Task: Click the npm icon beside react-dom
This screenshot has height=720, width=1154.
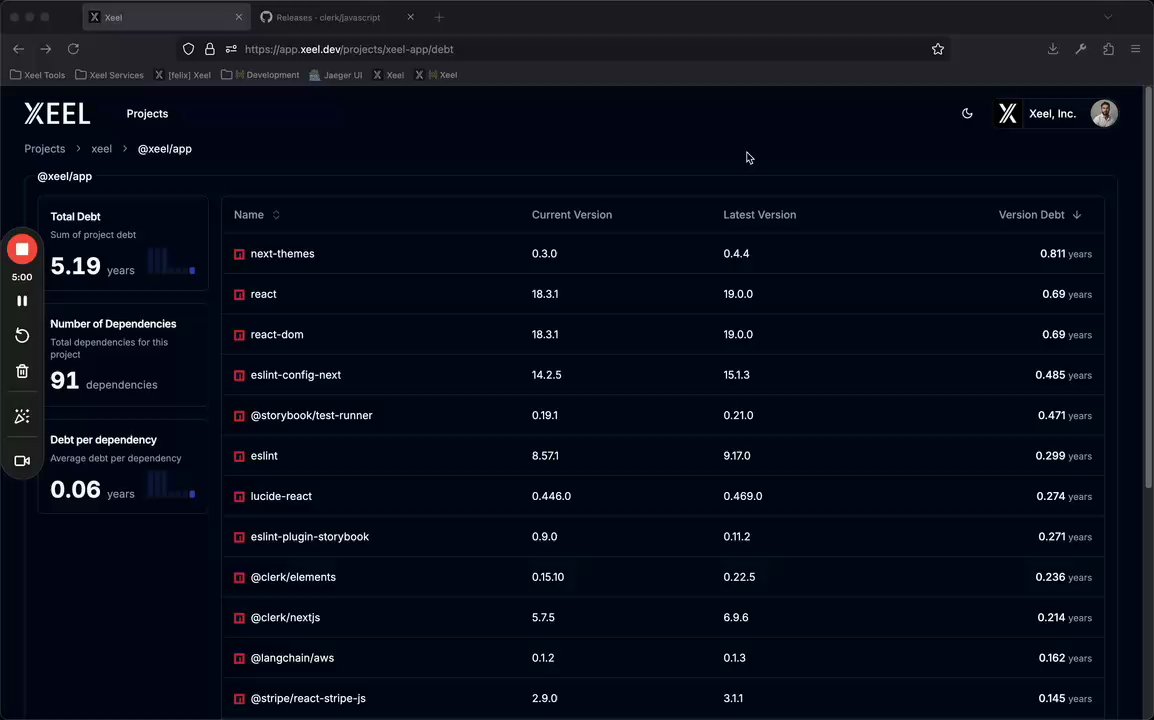Action: pyautogui.click(x=239, y=335)
